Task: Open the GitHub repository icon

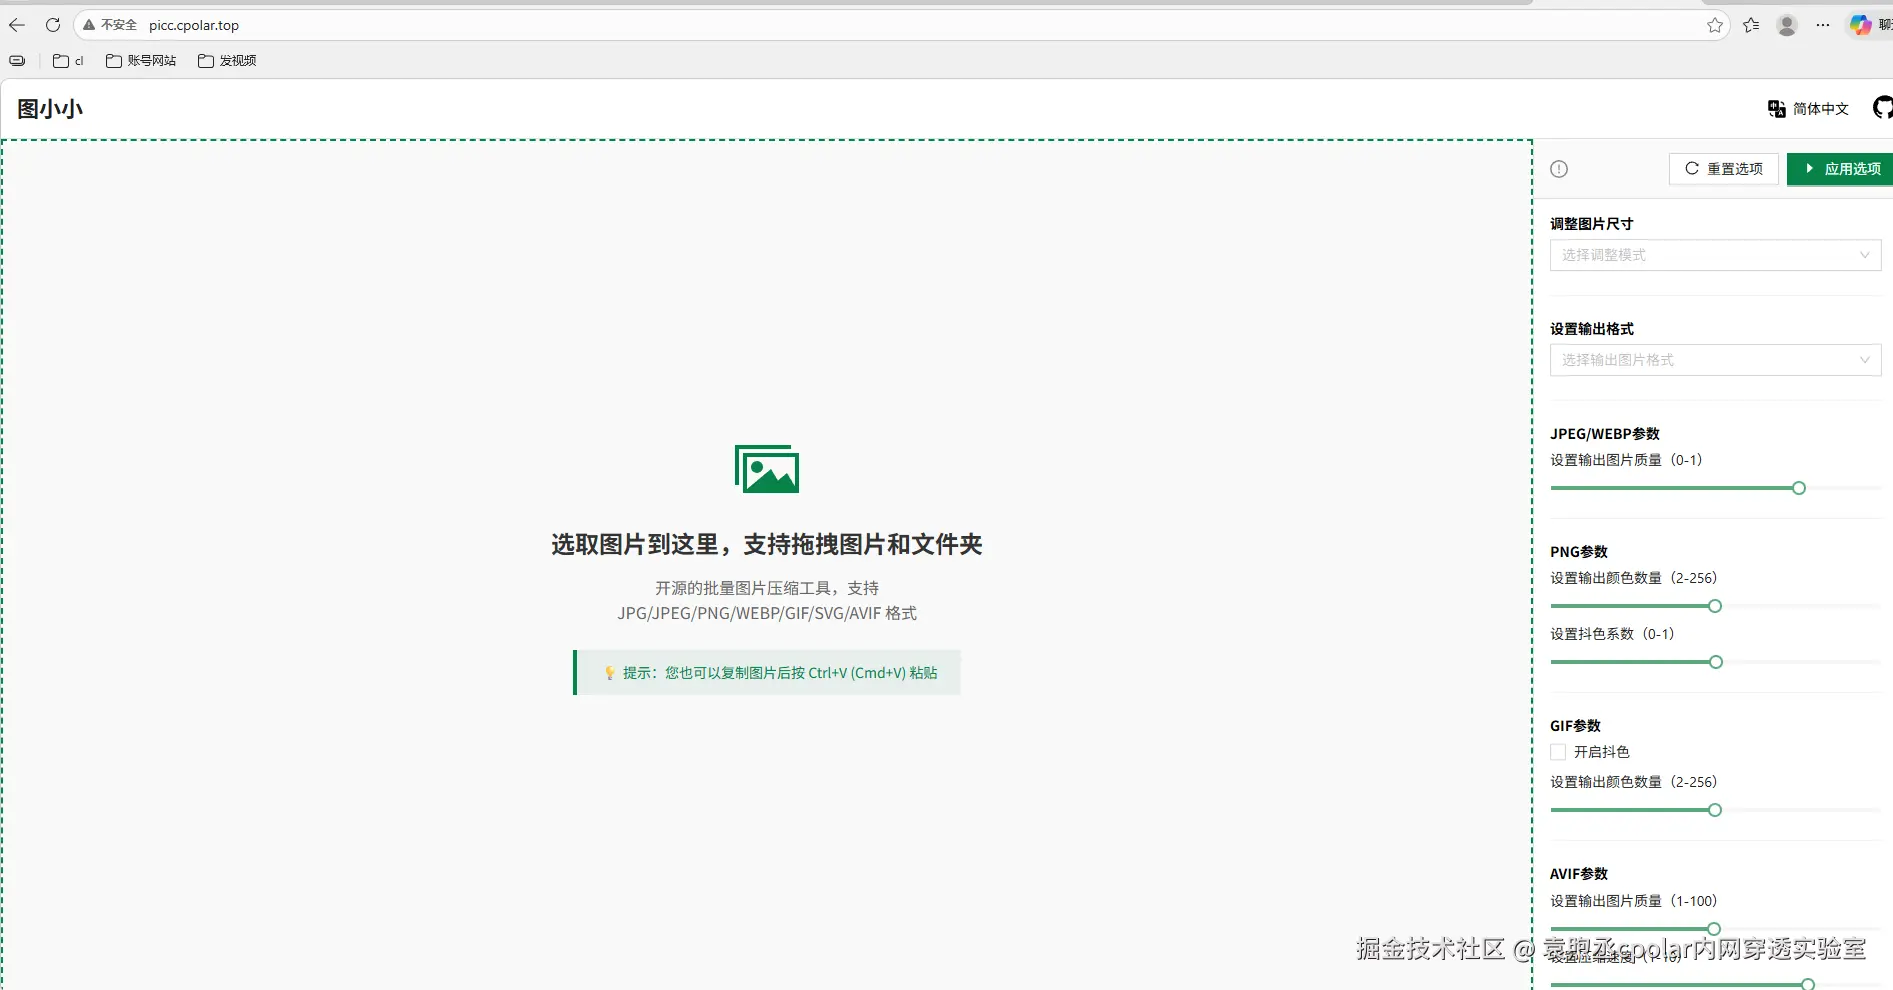Action: point(1882,108)
